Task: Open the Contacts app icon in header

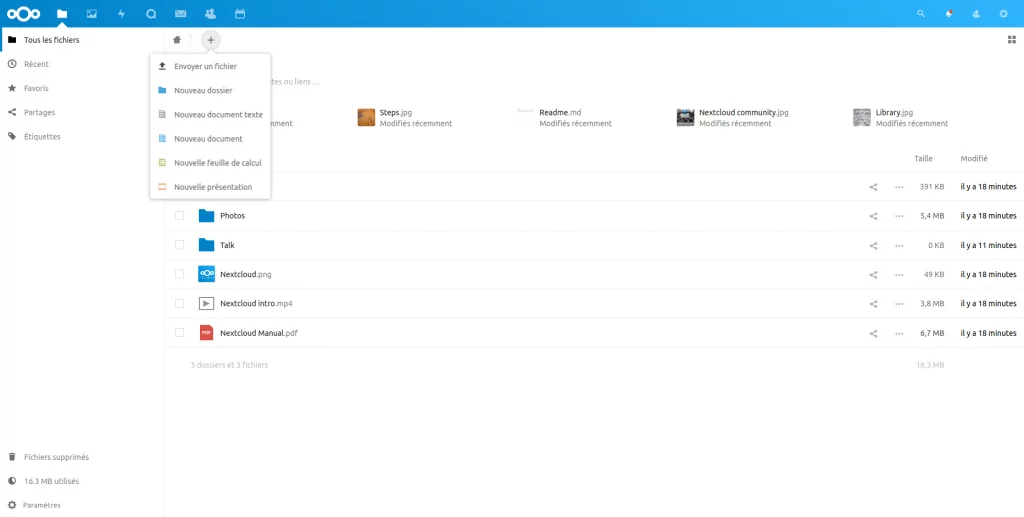Action: (210, 14)
